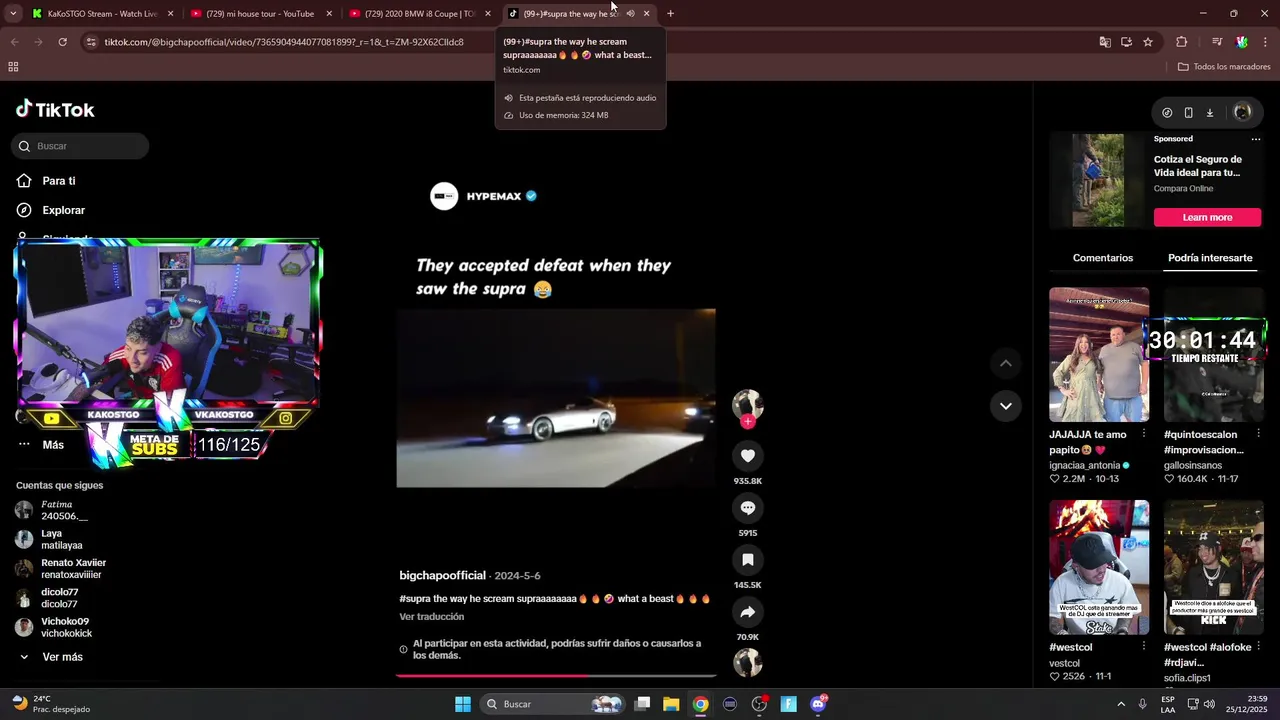Screen dimensions: 1280x720
Task: Mute the TikTok tab audio icon
Action: tap(630, 14)
